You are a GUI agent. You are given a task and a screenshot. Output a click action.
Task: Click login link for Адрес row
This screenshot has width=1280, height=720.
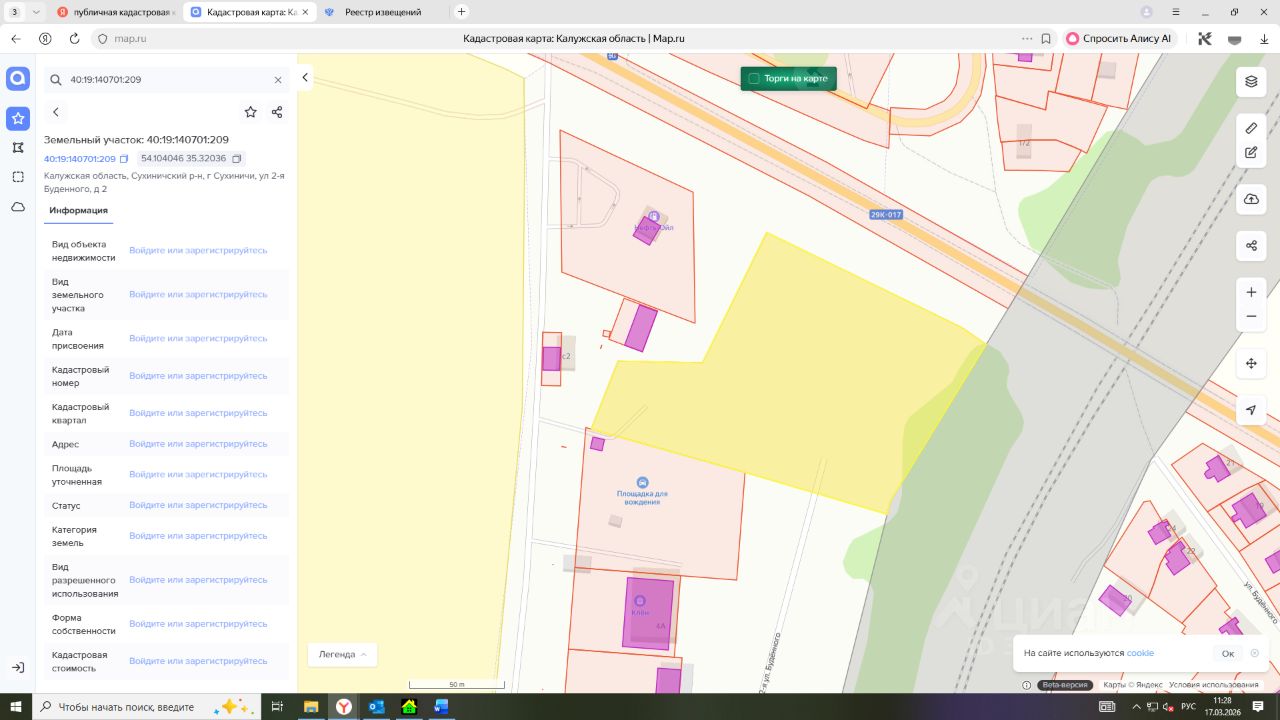click(198, 444)
